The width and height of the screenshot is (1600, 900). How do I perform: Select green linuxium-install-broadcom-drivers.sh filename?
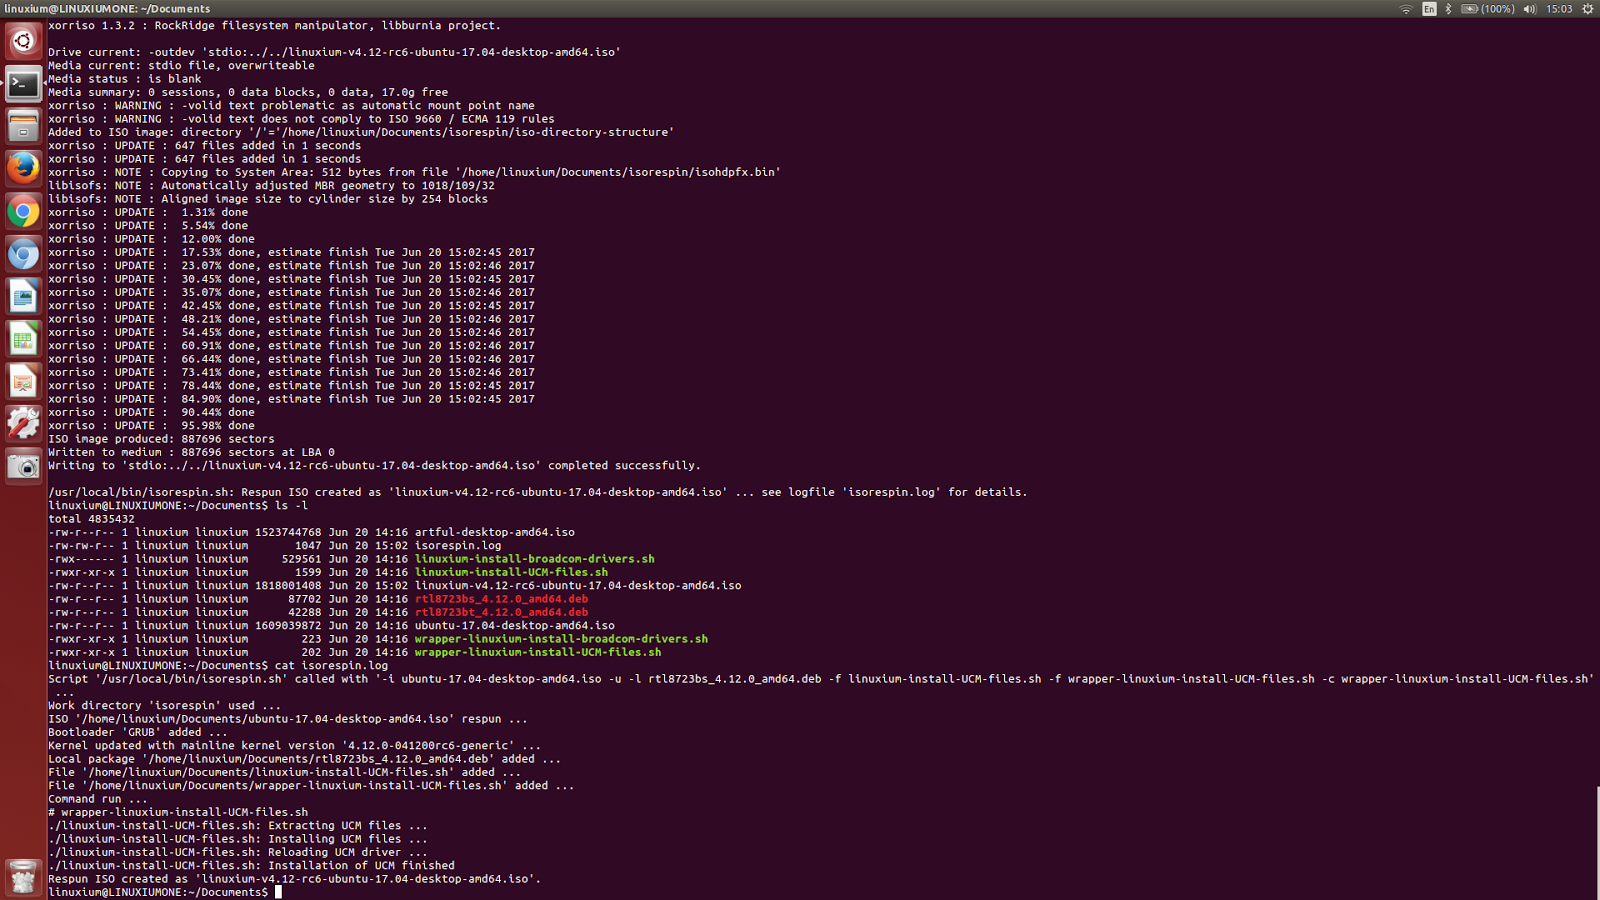[x=535, y=559]
